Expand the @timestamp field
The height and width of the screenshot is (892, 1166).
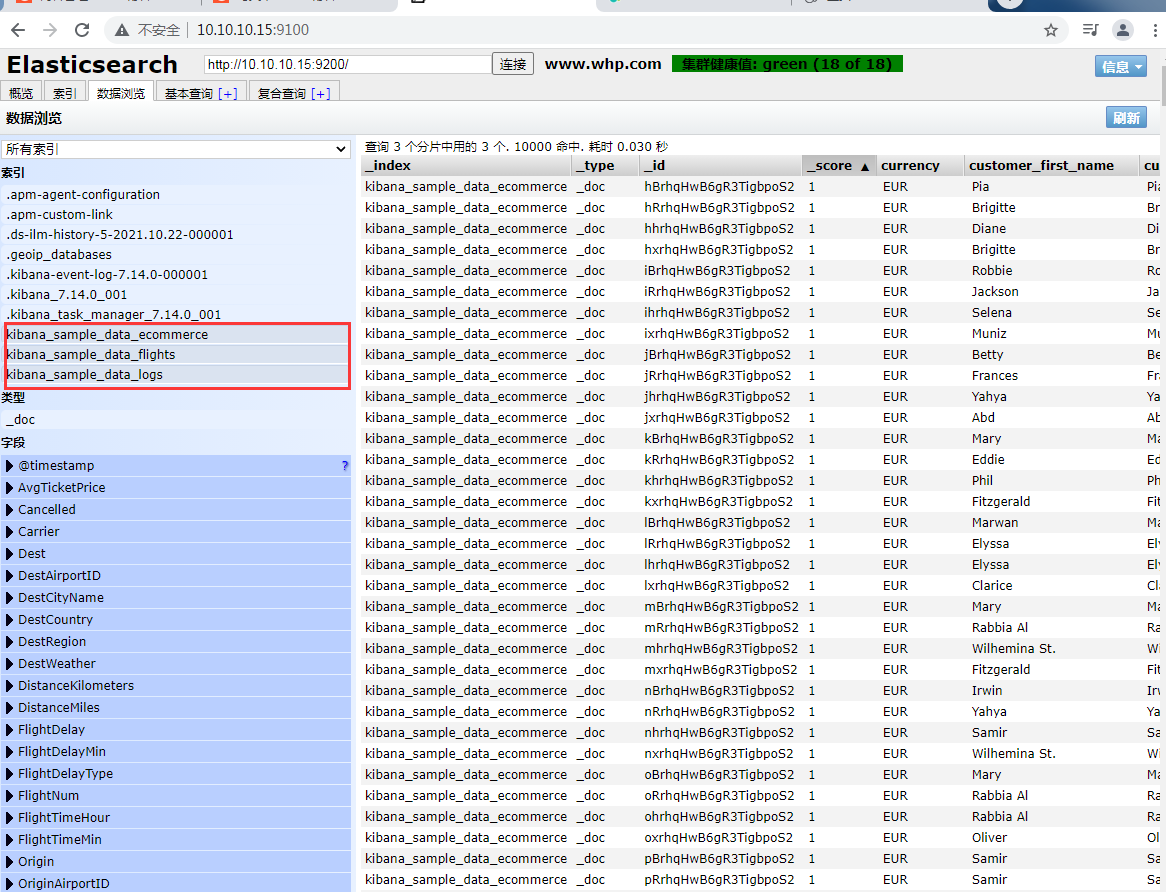pos(10,466)
